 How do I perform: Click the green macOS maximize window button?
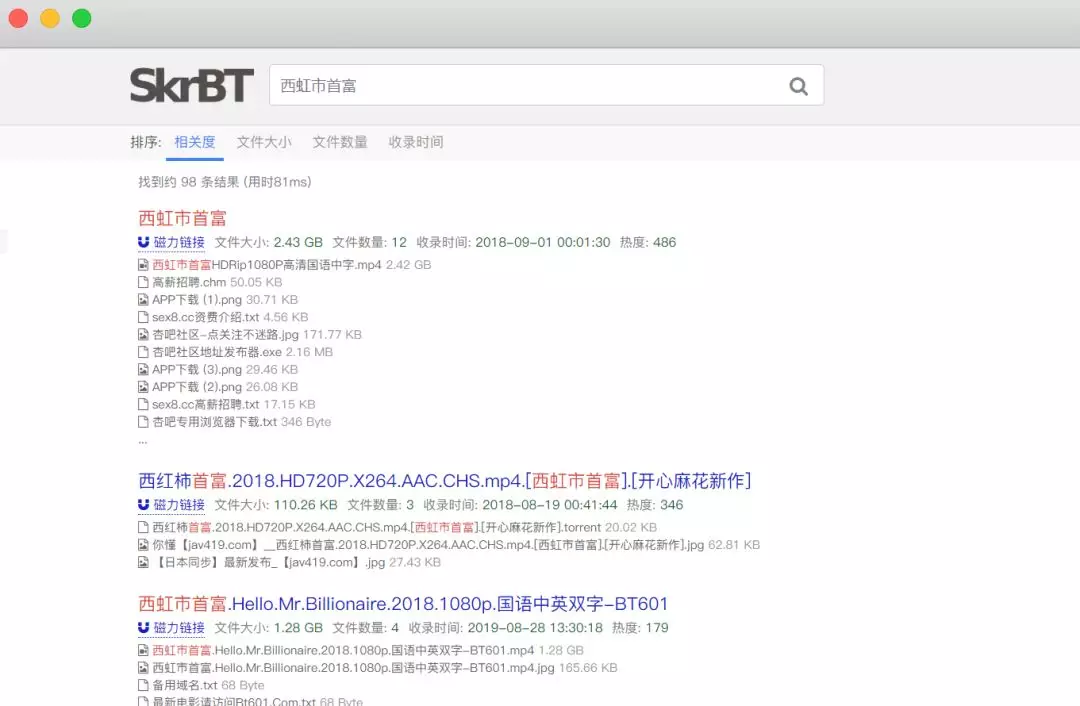(x=81, y=19)
